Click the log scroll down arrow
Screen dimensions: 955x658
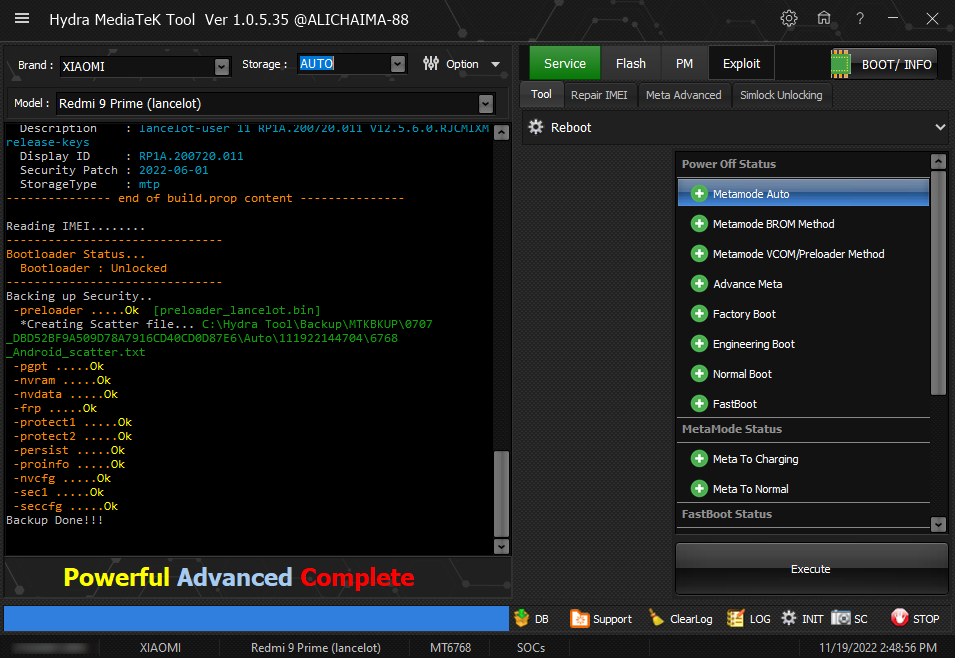pyautogui.click(x=501, y=547)
